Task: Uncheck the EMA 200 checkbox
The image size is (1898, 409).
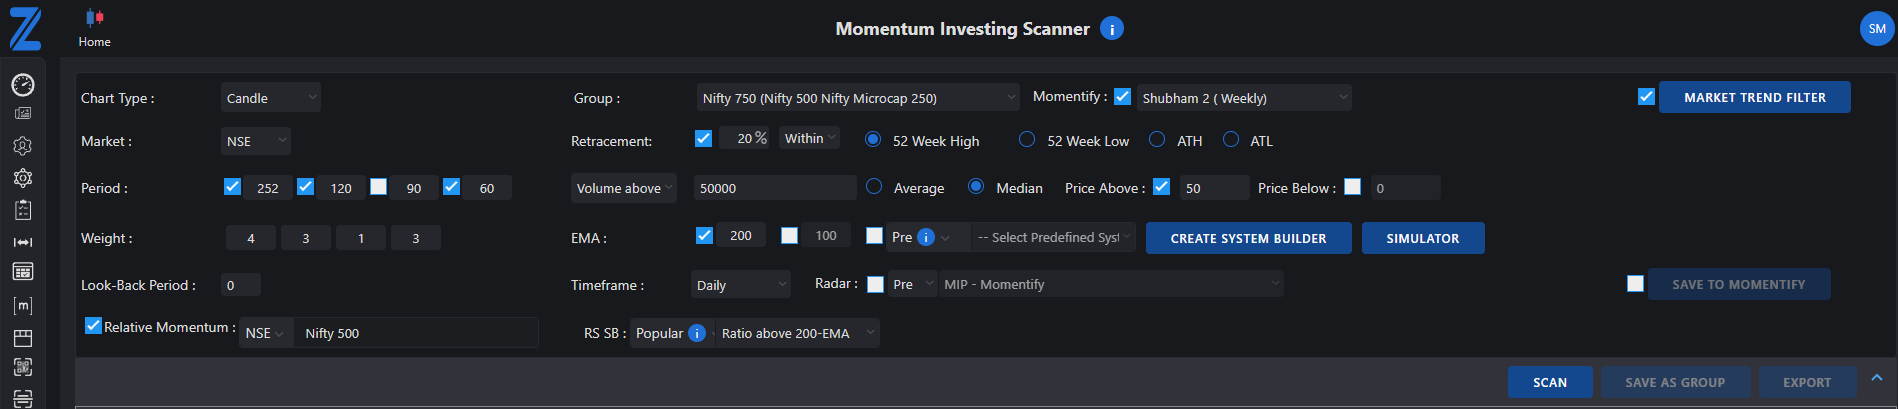Action: tap(704, 235)
